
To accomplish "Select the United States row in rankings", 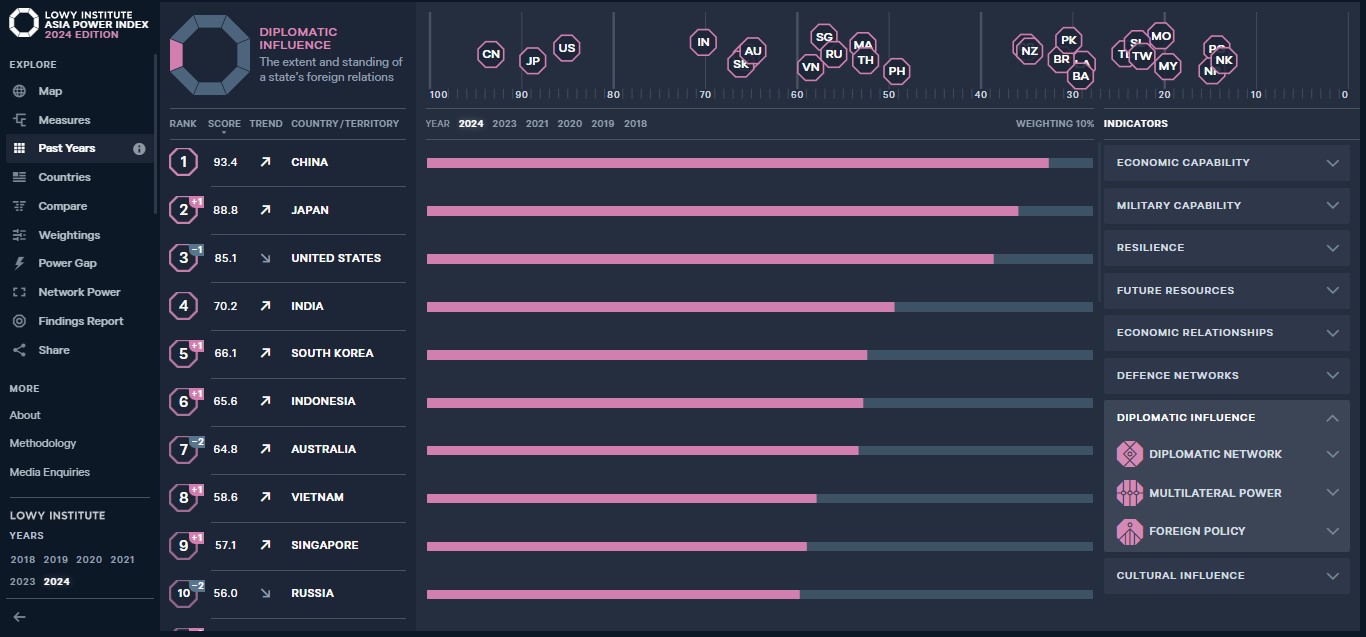I will pyautogui.click(x=288, y=258).
